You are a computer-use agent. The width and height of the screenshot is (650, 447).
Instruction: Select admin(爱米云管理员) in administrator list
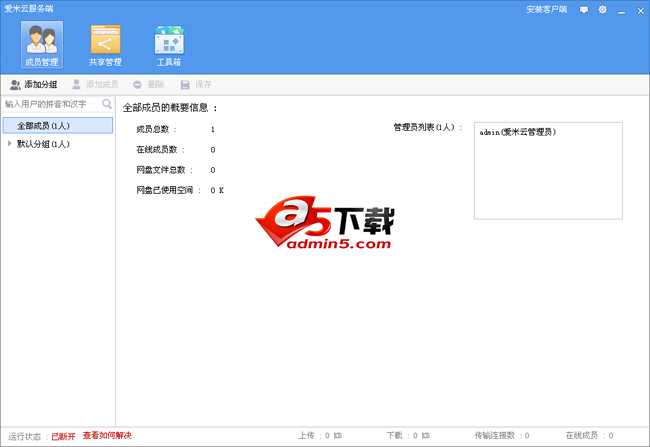pyautogui.click(x=518, y=132)
